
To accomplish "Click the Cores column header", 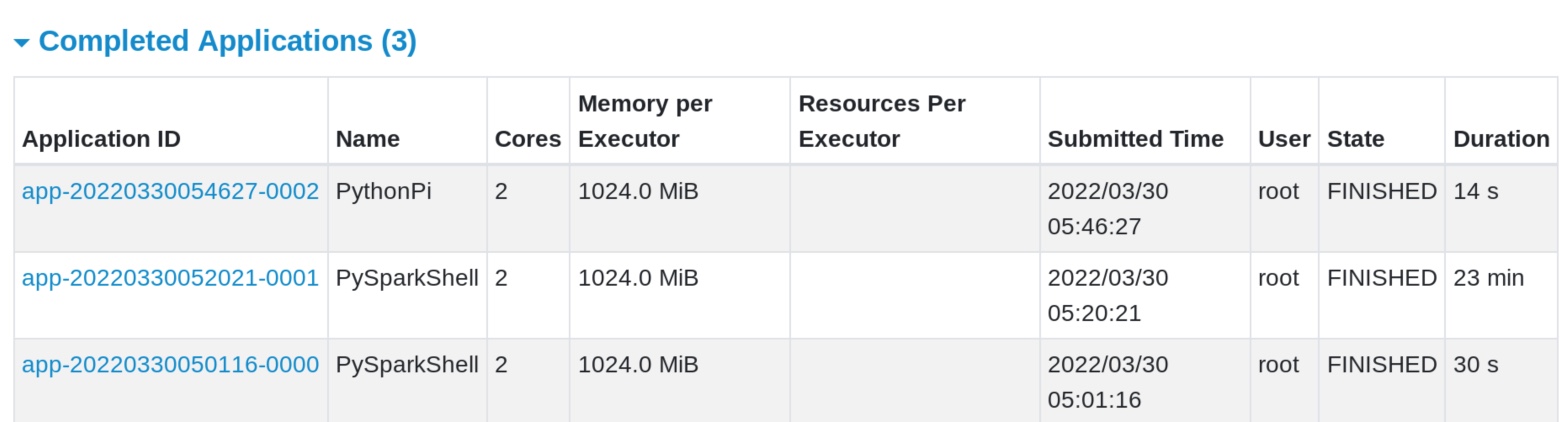I will [x=528, y=139].
